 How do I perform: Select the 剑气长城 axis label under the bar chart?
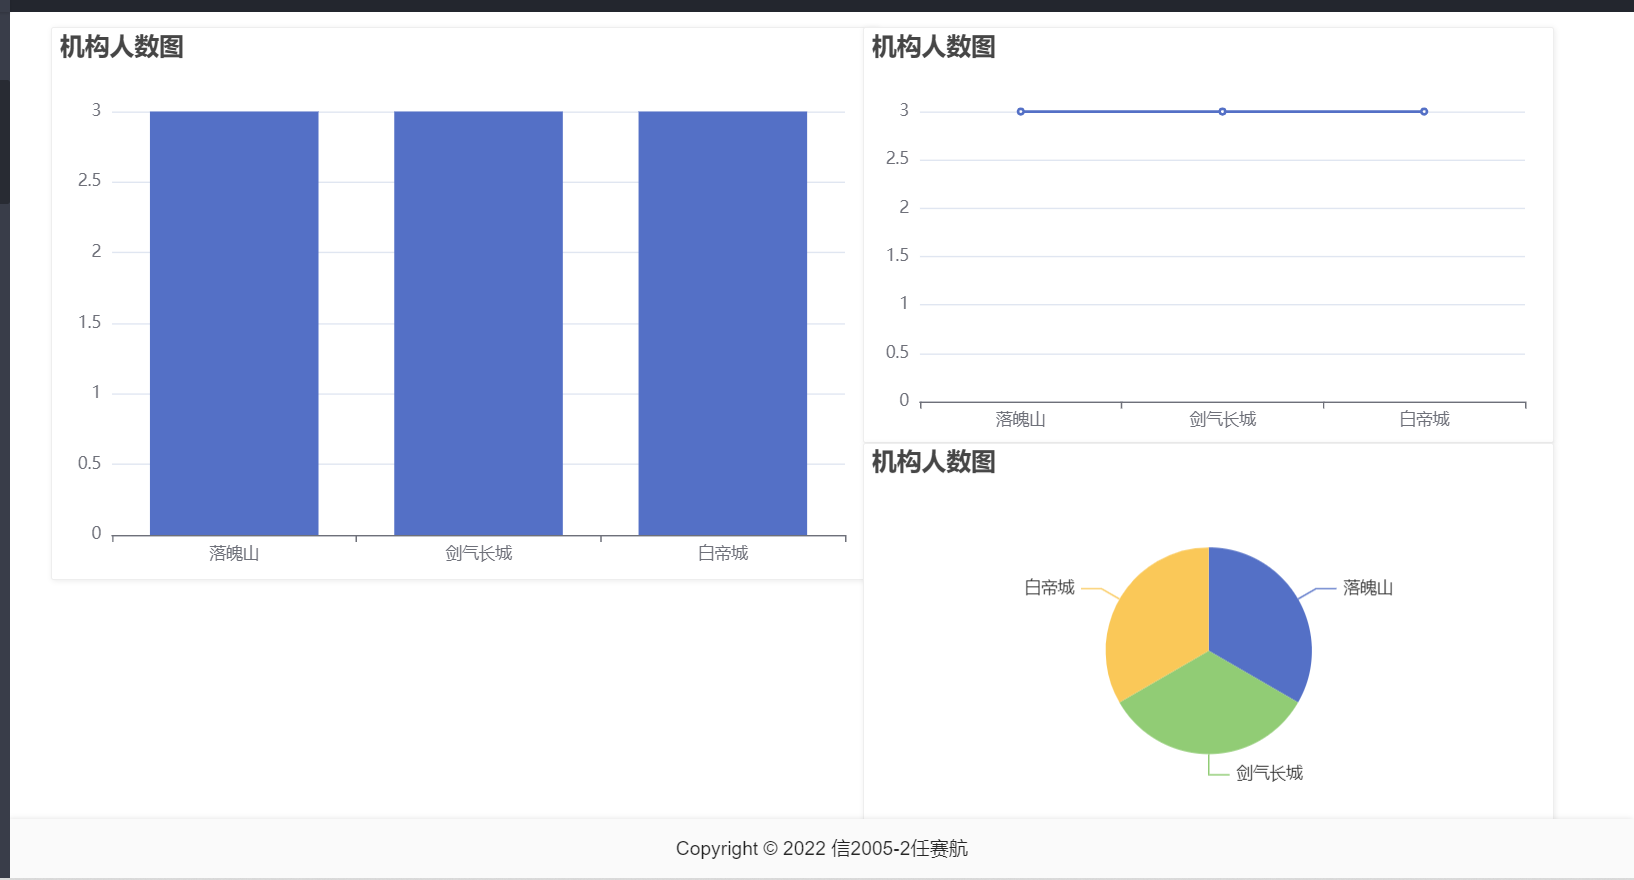[479, 553]
